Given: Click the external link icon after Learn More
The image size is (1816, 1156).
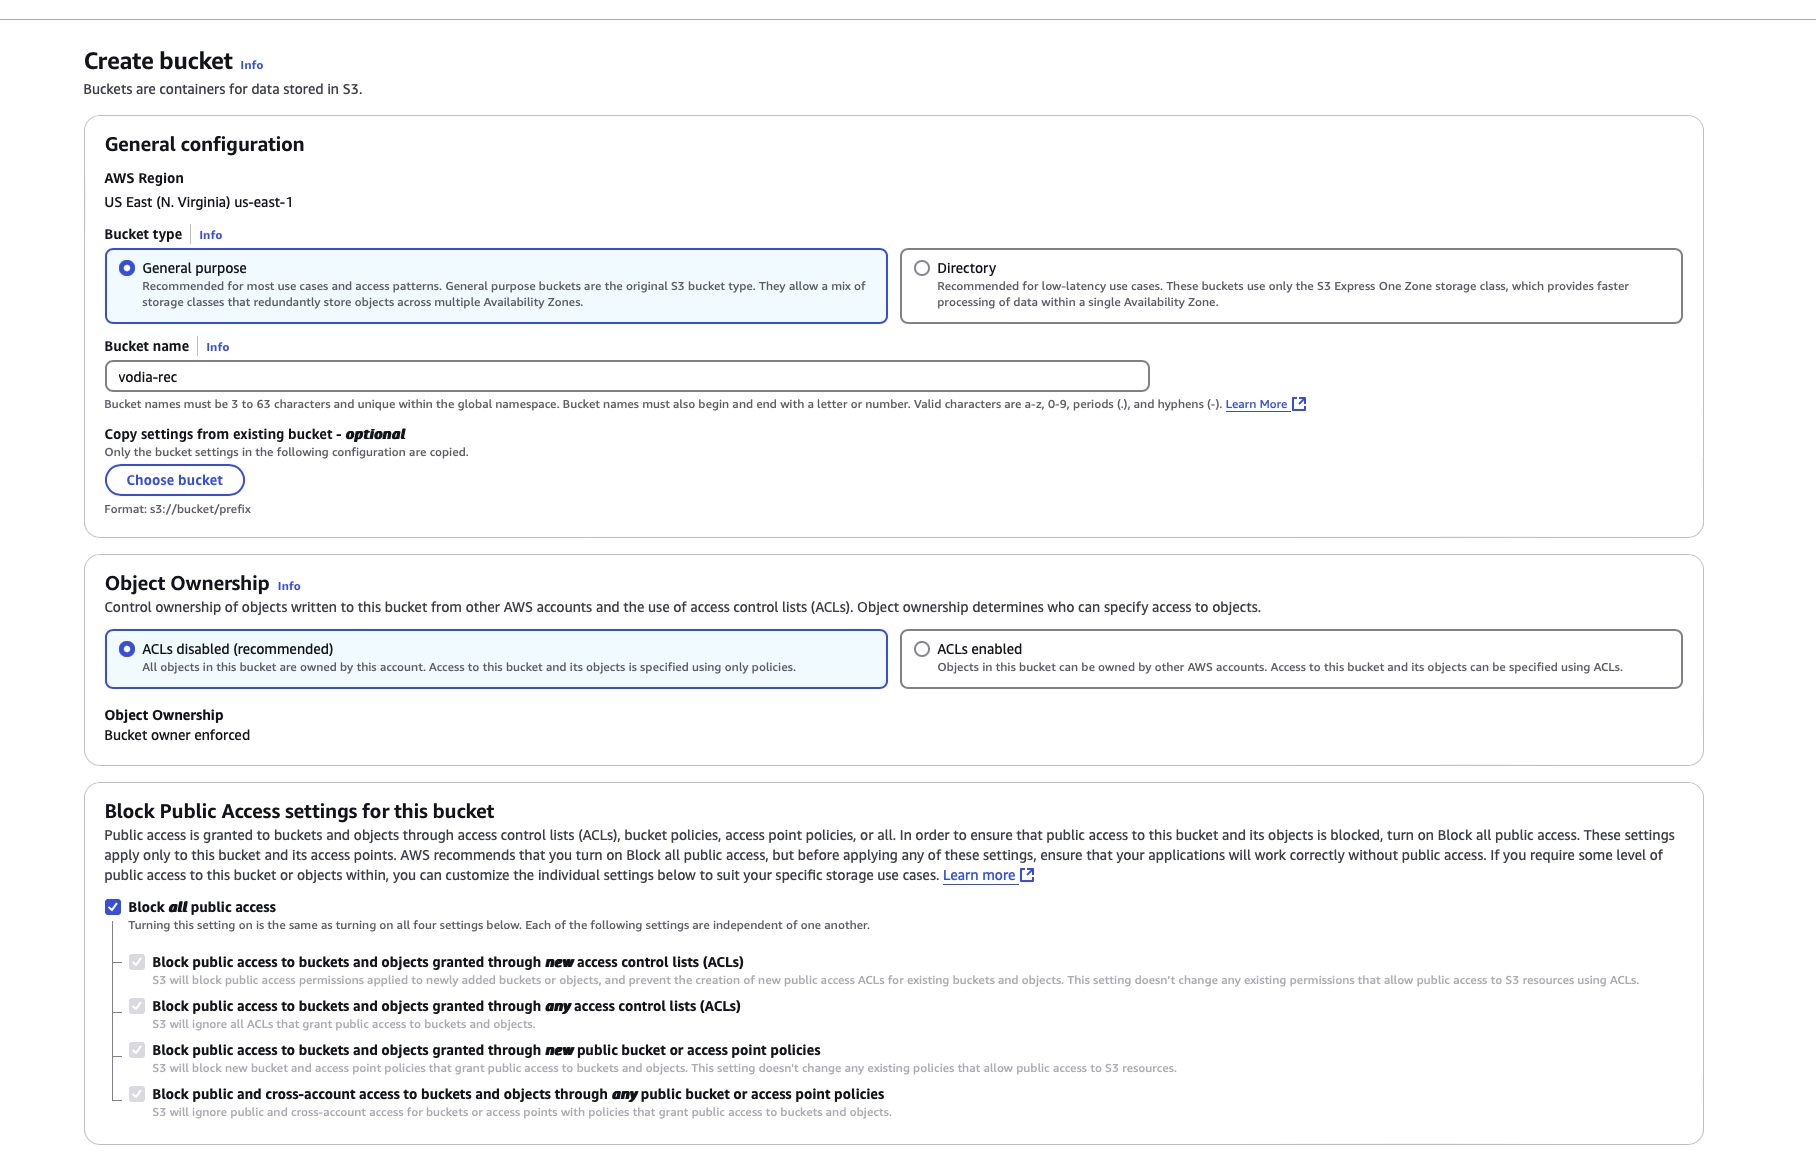Looking at the screenshot, I should tap(1299, 404).
